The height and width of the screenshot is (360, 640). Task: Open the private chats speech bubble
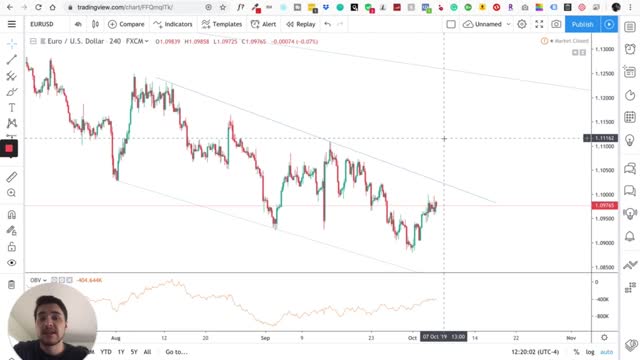coord(630,191)
